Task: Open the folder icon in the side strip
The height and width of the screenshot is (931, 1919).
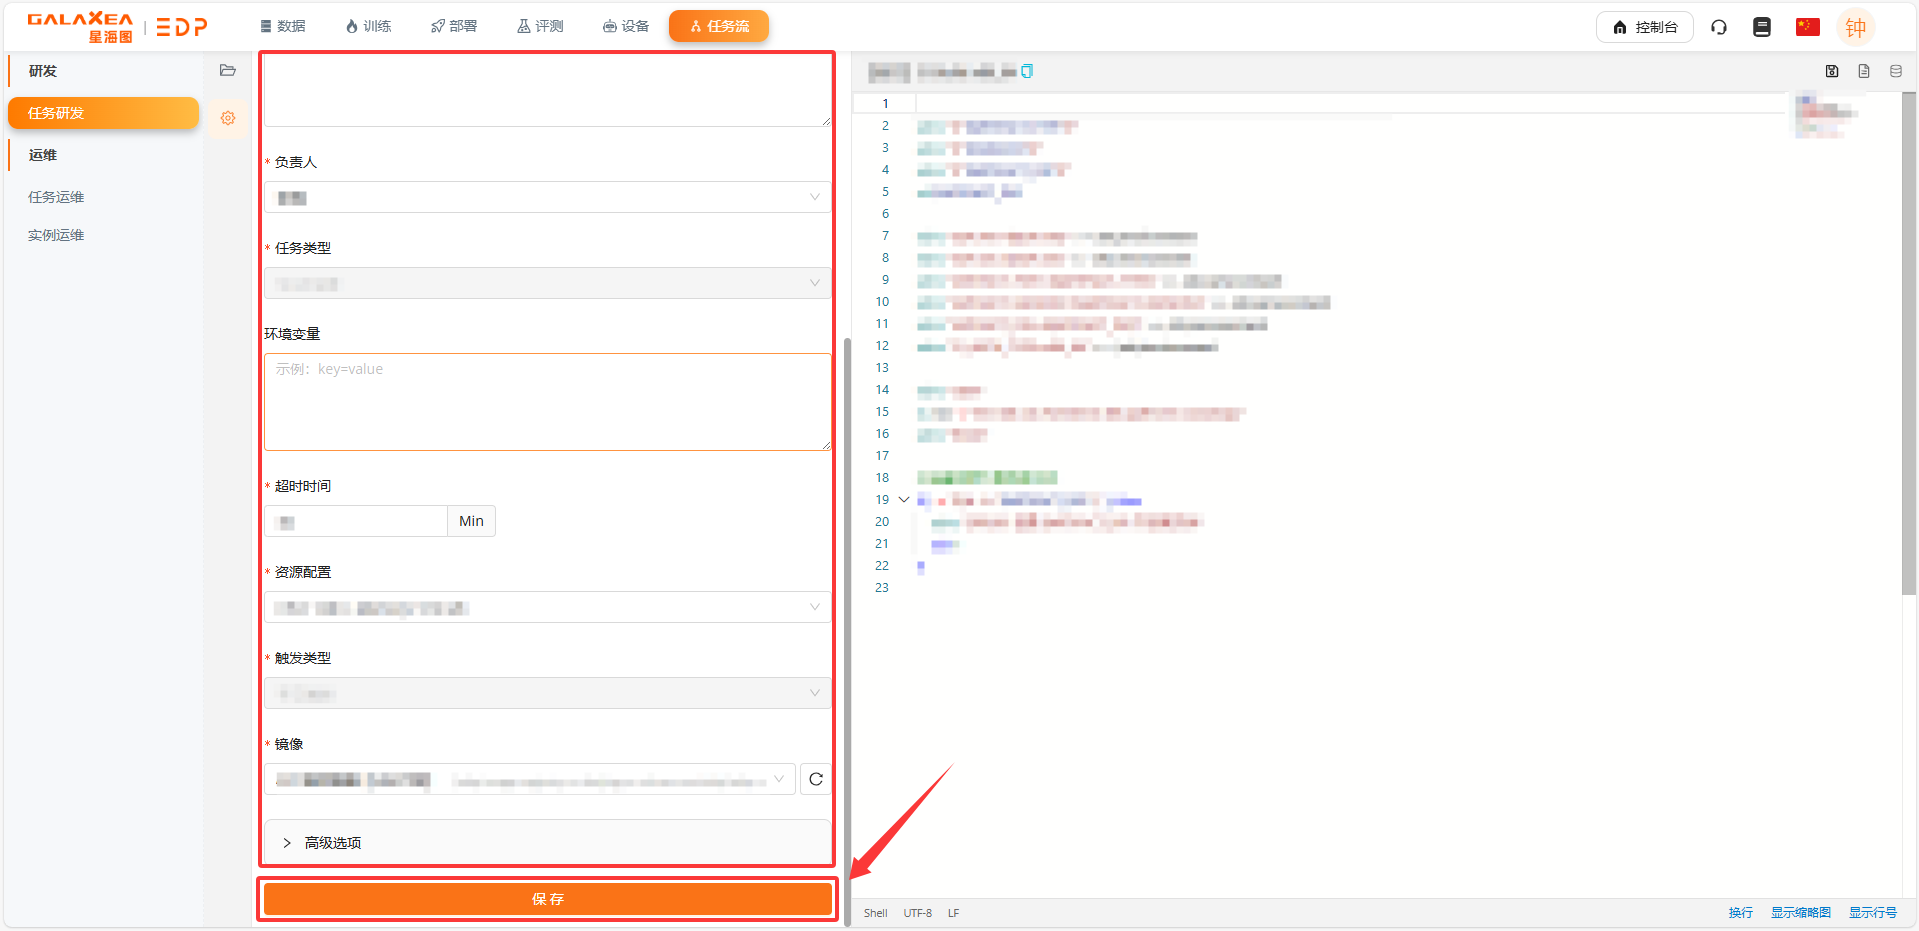Action: 228,70
